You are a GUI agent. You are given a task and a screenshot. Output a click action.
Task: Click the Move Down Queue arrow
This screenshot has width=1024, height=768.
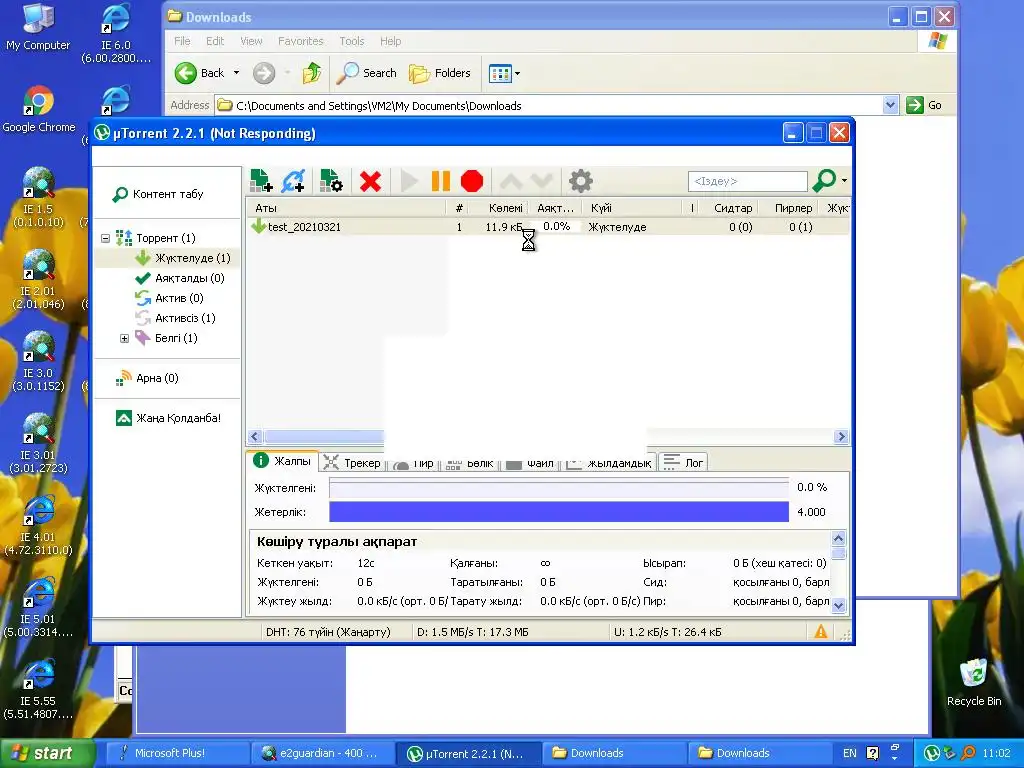[542, 181]
